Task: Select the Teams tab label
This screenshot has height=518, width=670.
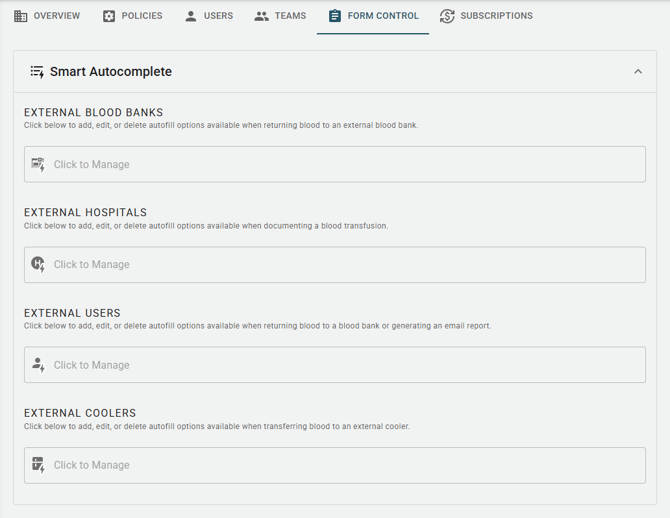Action: point(290,16)
